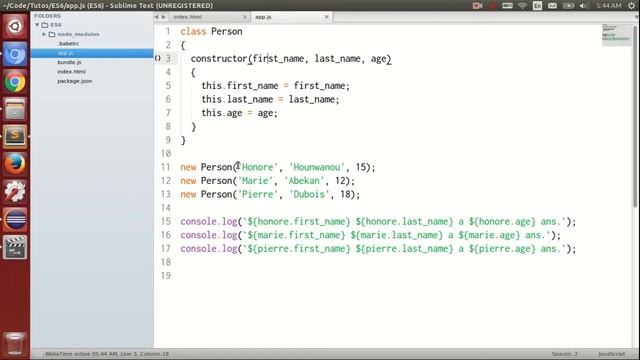This screenshot has height=360, width=640.
Task: Open the Wi-Fi network menu
Action: pyautogui.click(x=522, y=6)
